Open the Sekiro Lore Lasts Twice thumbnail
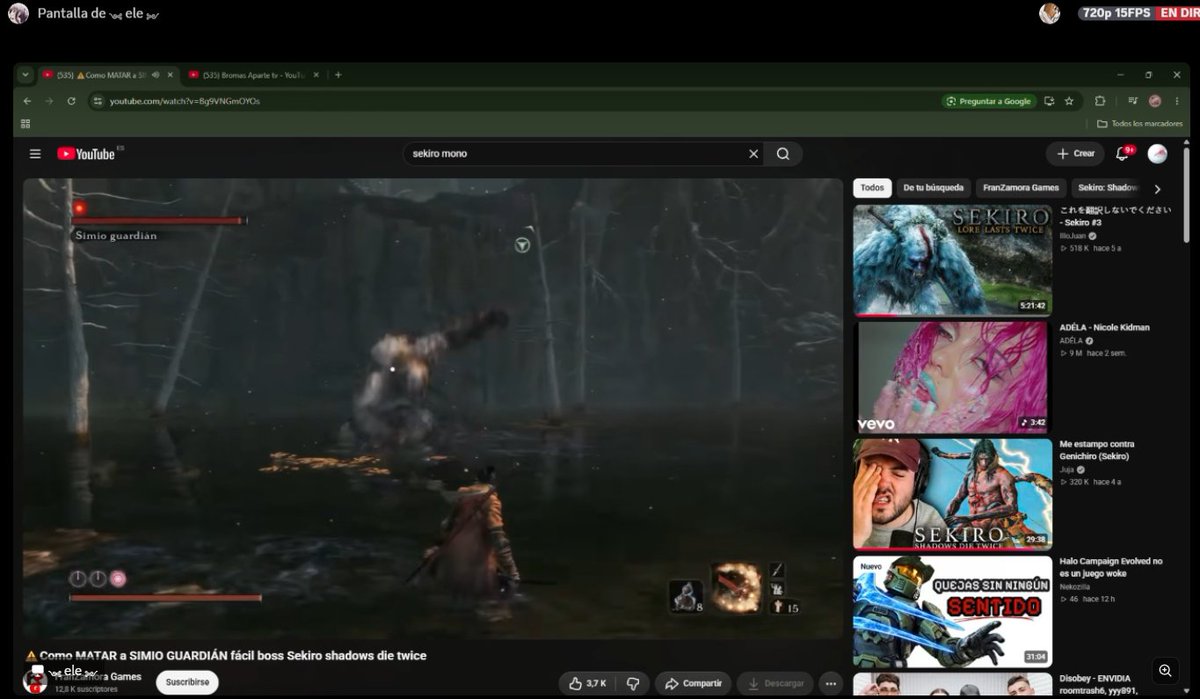The height and width of the screenshot is (699, 1200). [952, 260]
